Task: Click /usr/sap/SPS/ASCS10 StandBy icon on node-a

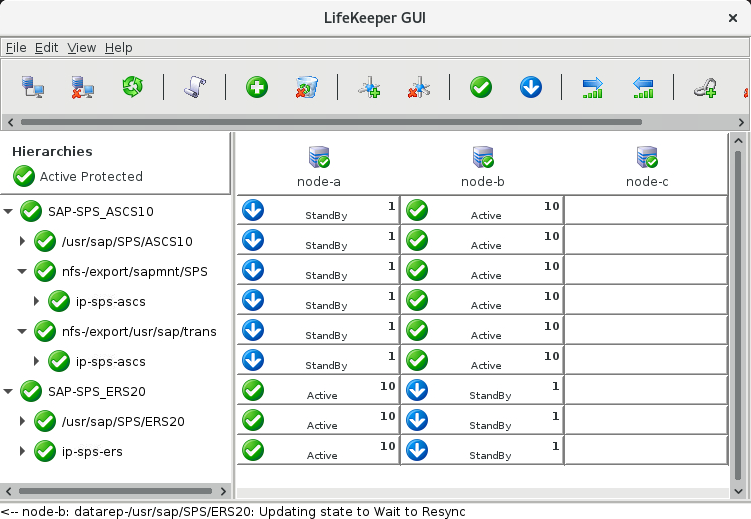Action: [x=253, y=240]
